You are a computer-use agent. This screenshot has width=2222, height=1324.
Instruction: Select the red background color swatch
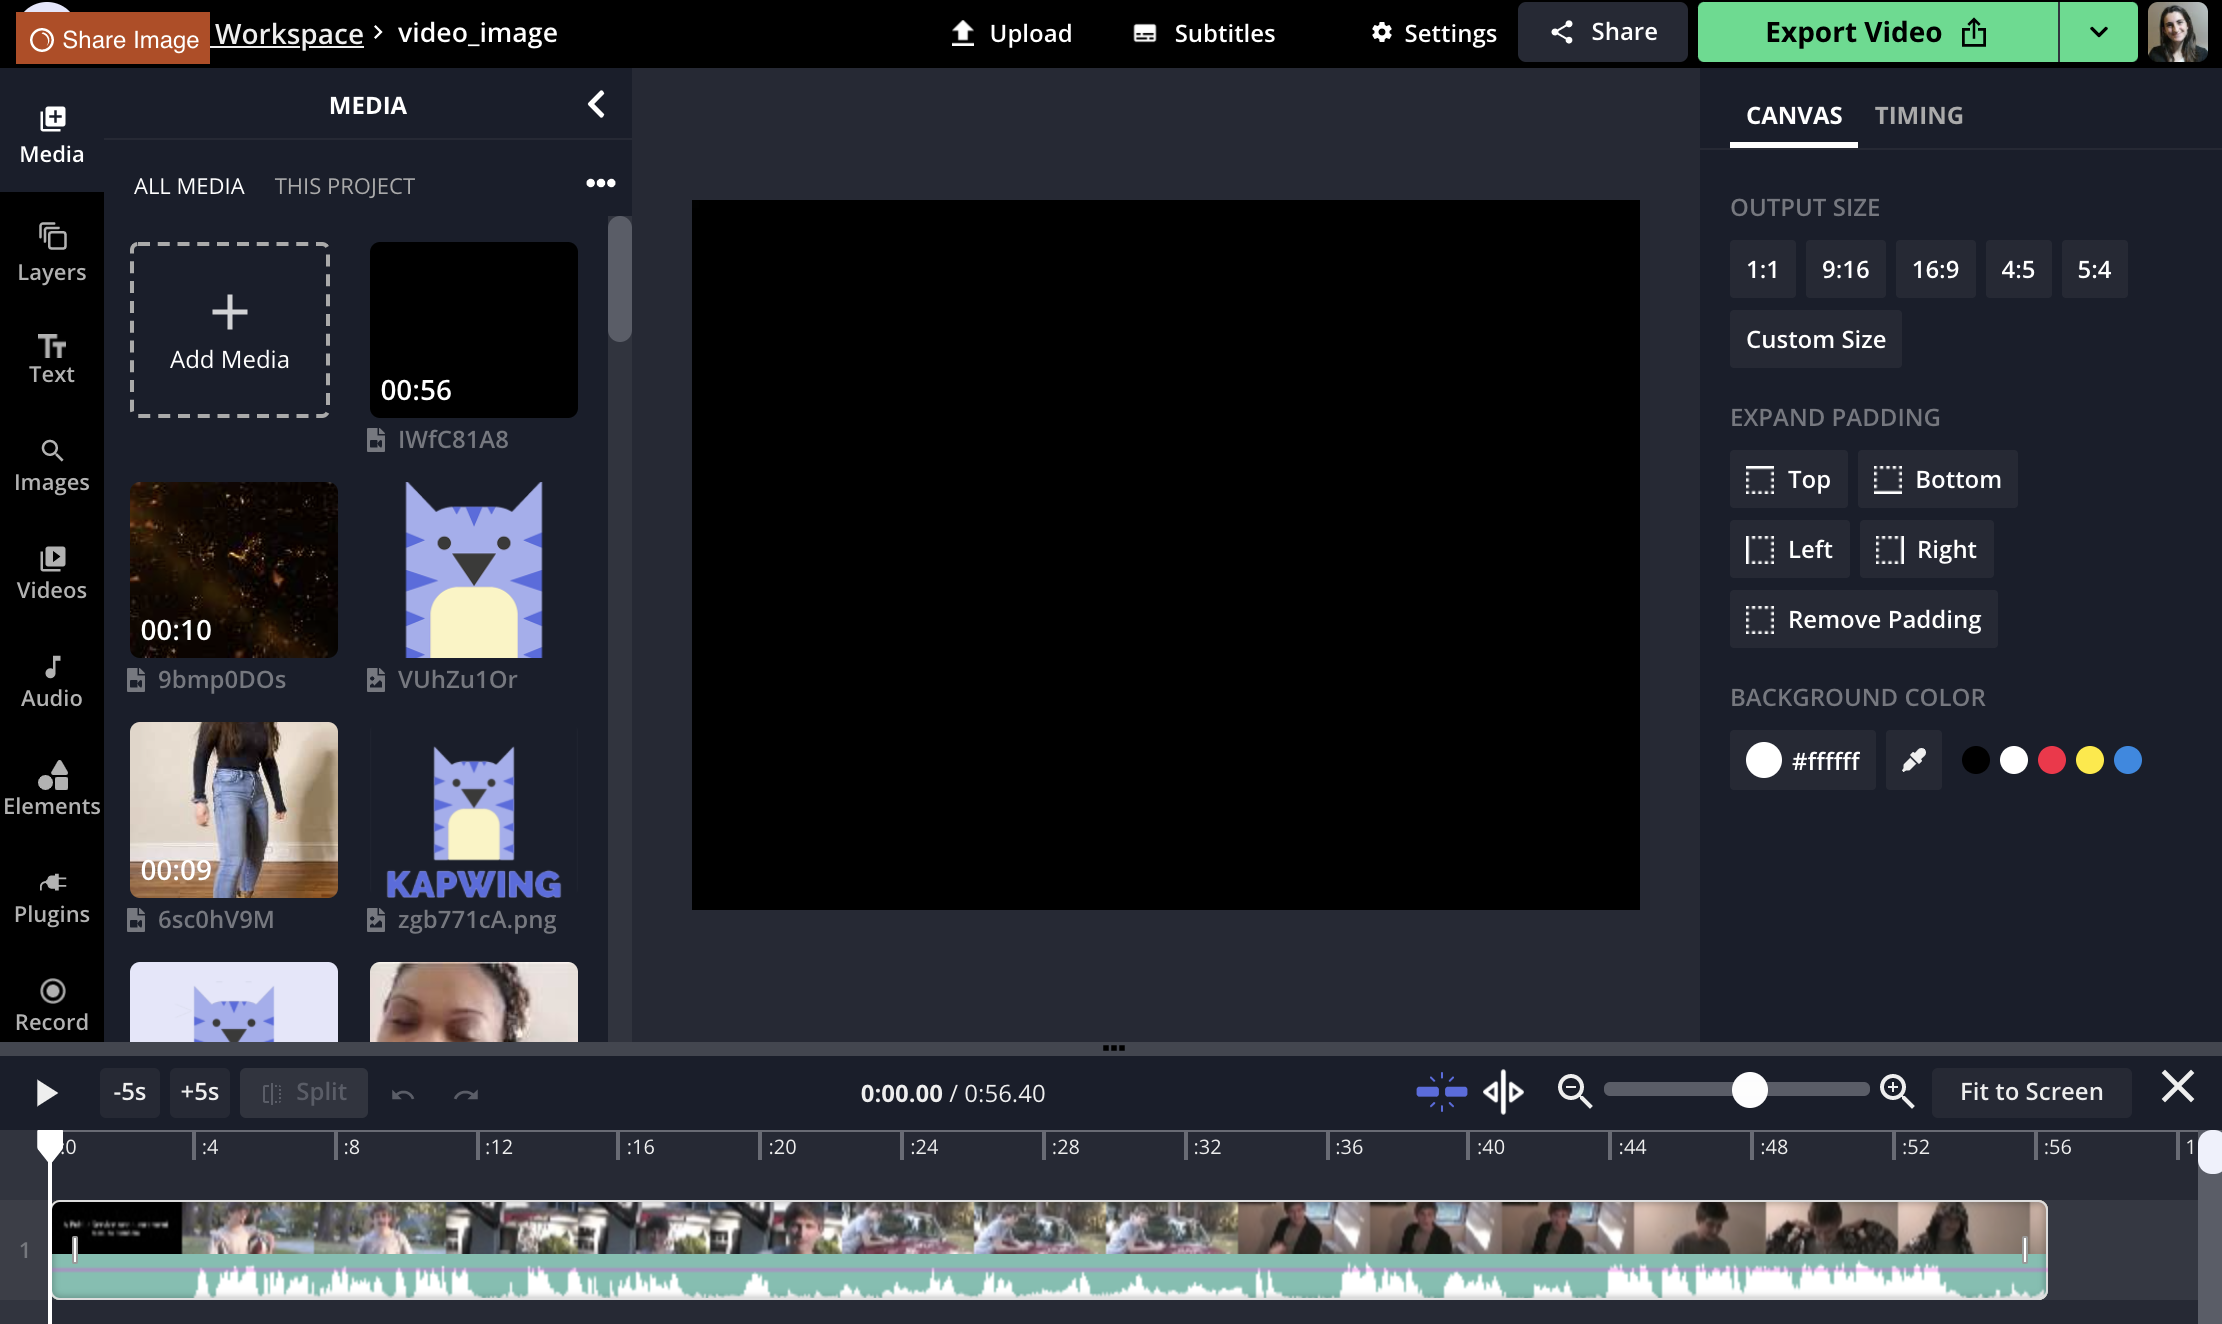2051,760
